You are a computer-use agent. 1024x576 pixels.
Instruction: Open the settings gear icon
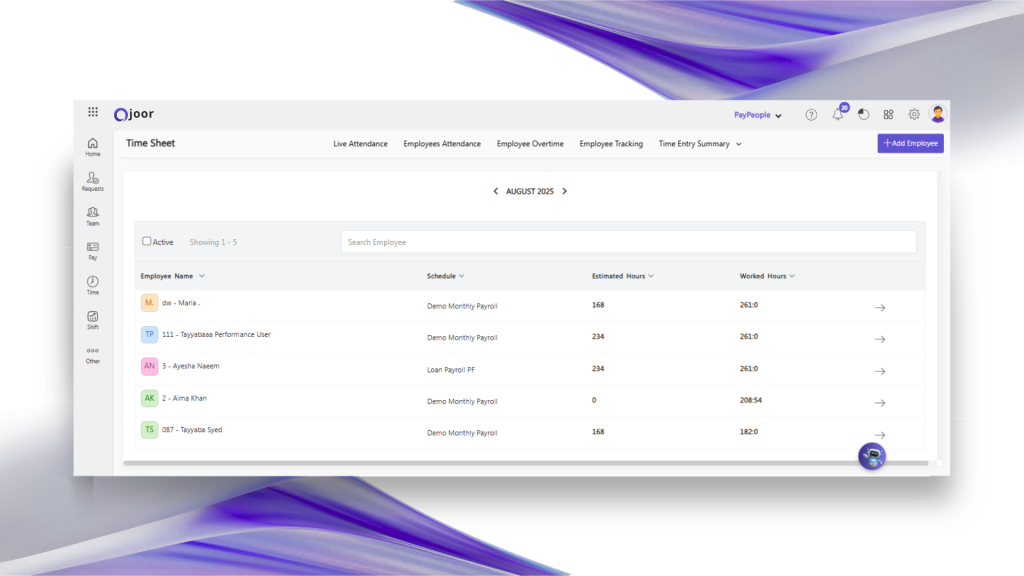point(914,114)
